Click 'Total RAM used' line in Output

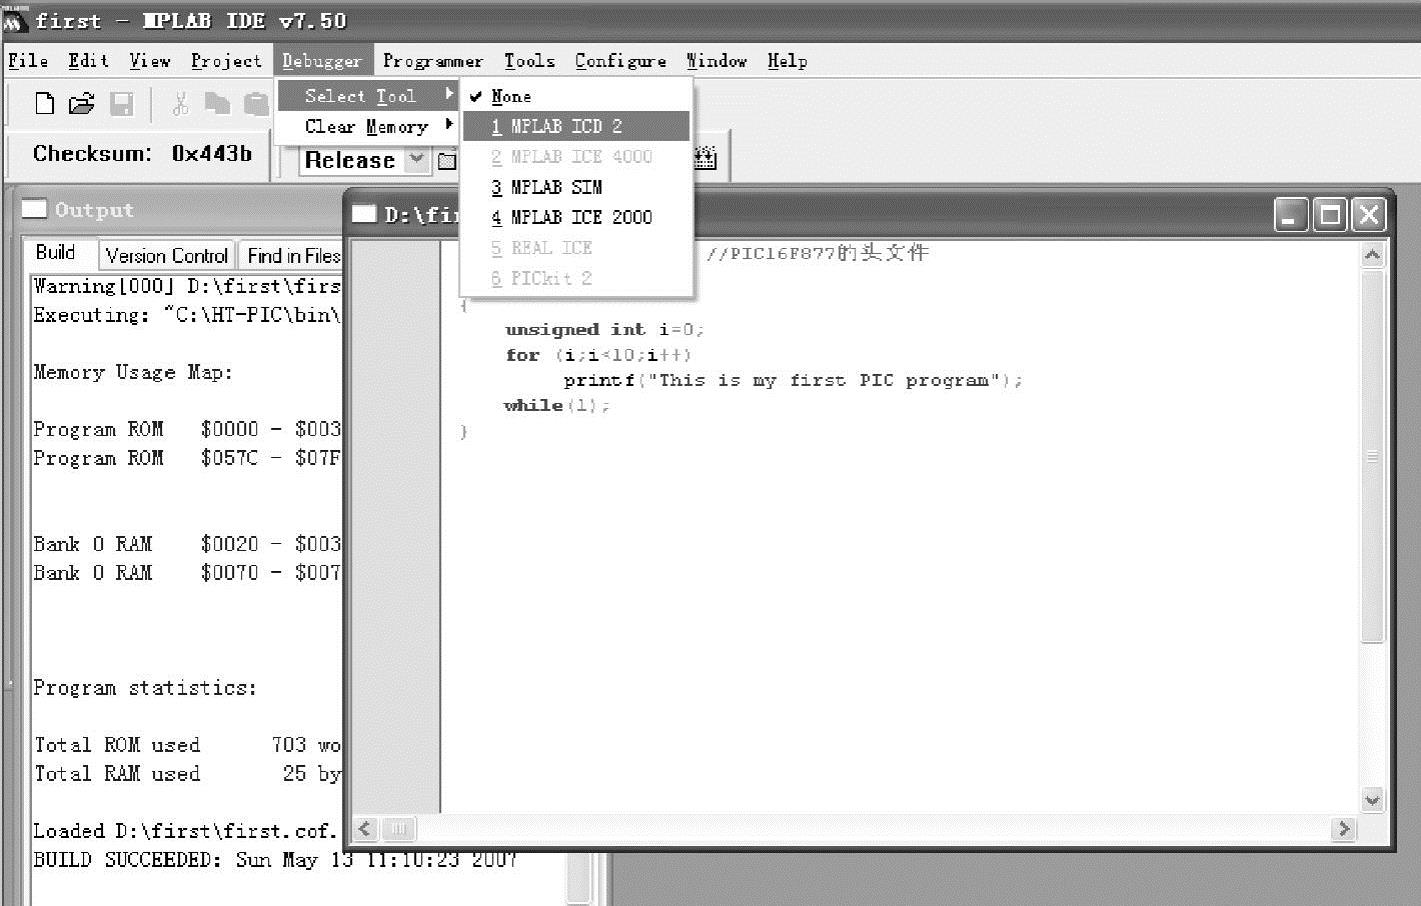click(187, 774)
